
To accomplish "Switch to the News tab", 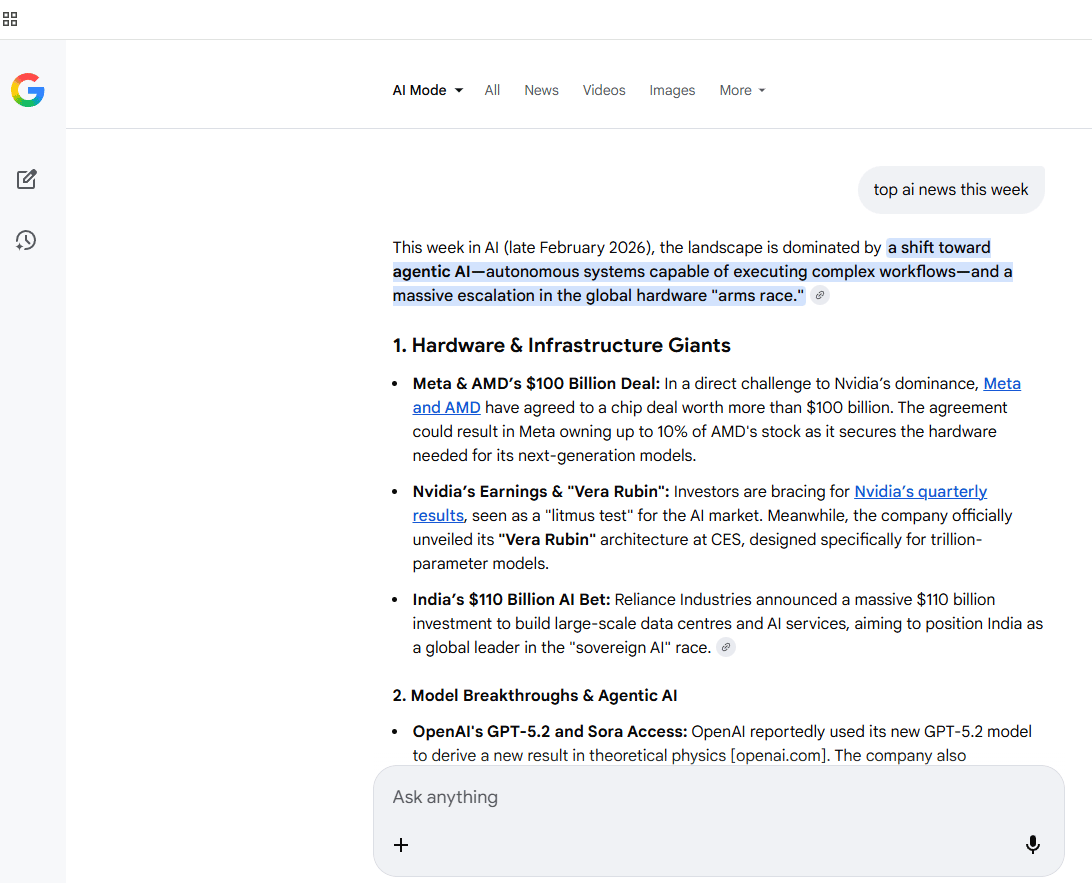I will [x=541, y=90].
